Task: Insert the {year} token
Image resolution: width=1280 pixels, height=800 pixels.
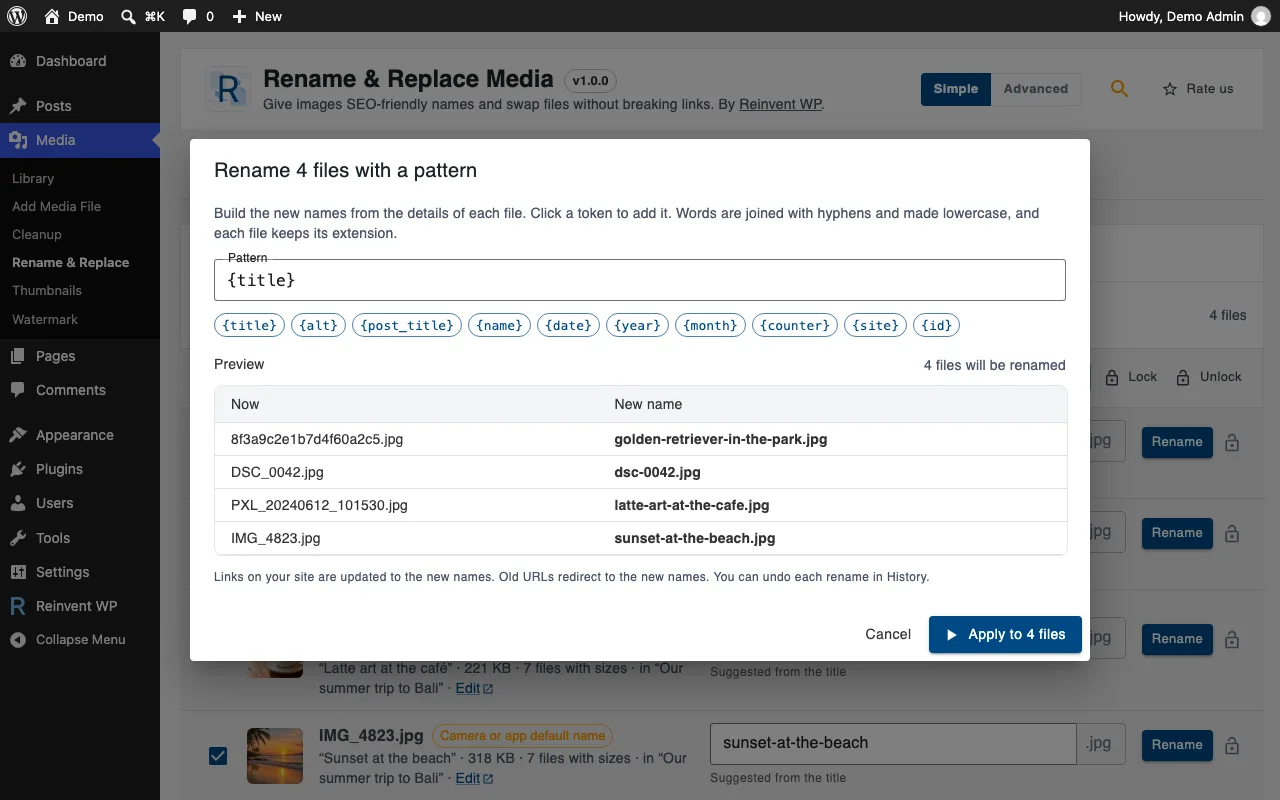Action: (637, 325)
